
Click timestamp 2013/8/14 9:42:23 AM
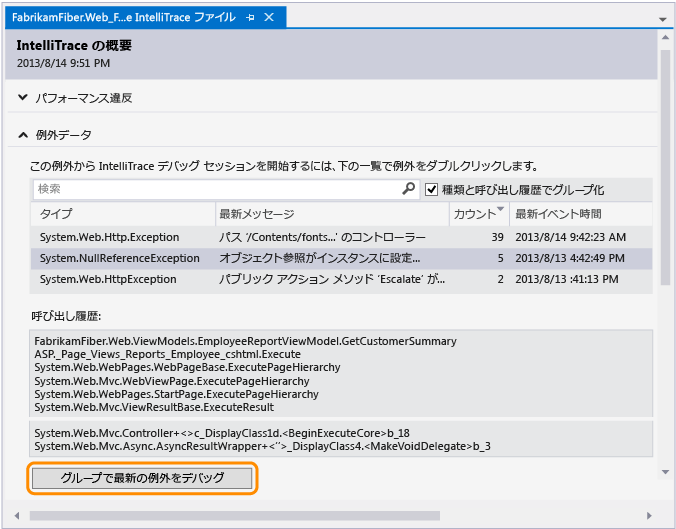coord(570,237)
